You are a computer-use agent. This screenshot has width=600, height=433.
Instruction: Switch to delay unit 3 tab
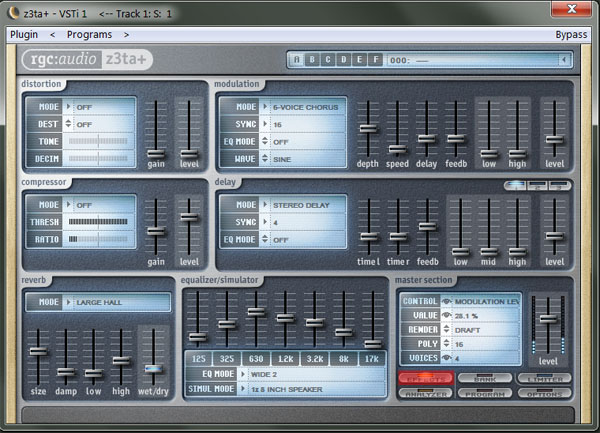coord(559,186)
